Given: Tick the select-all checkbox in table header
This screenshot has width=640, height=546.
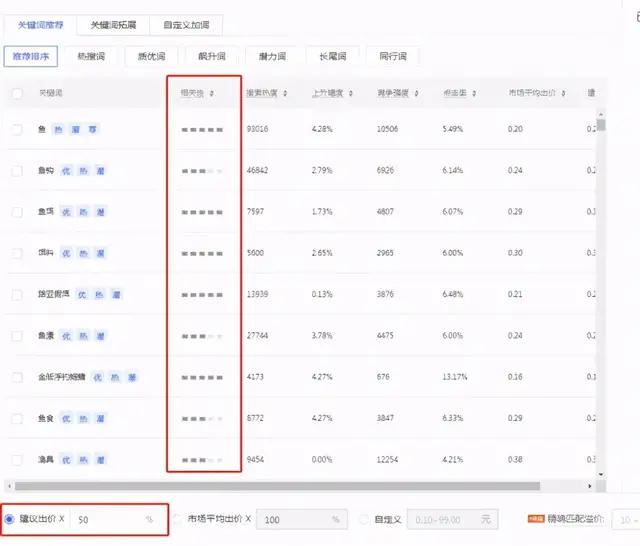Looking at the screenshot, I should [x=17, y=93].
